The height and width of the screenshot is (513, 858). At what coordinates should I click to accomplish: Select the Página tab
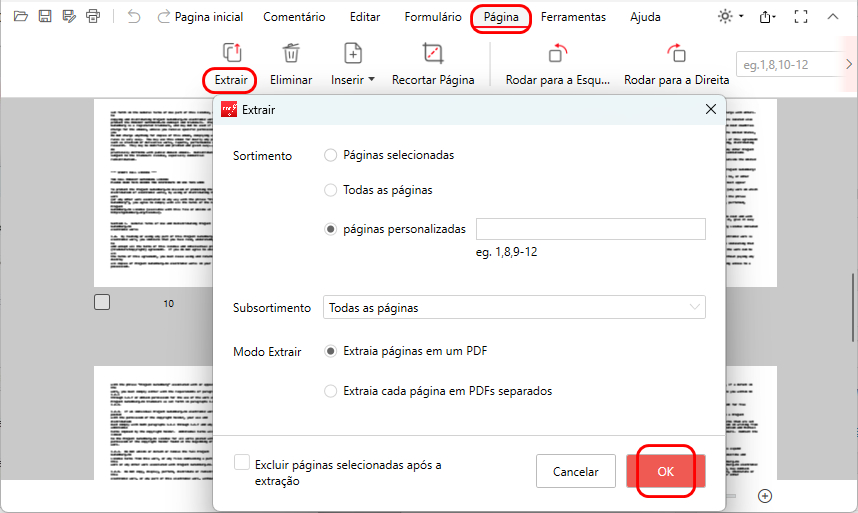[501, 18]
